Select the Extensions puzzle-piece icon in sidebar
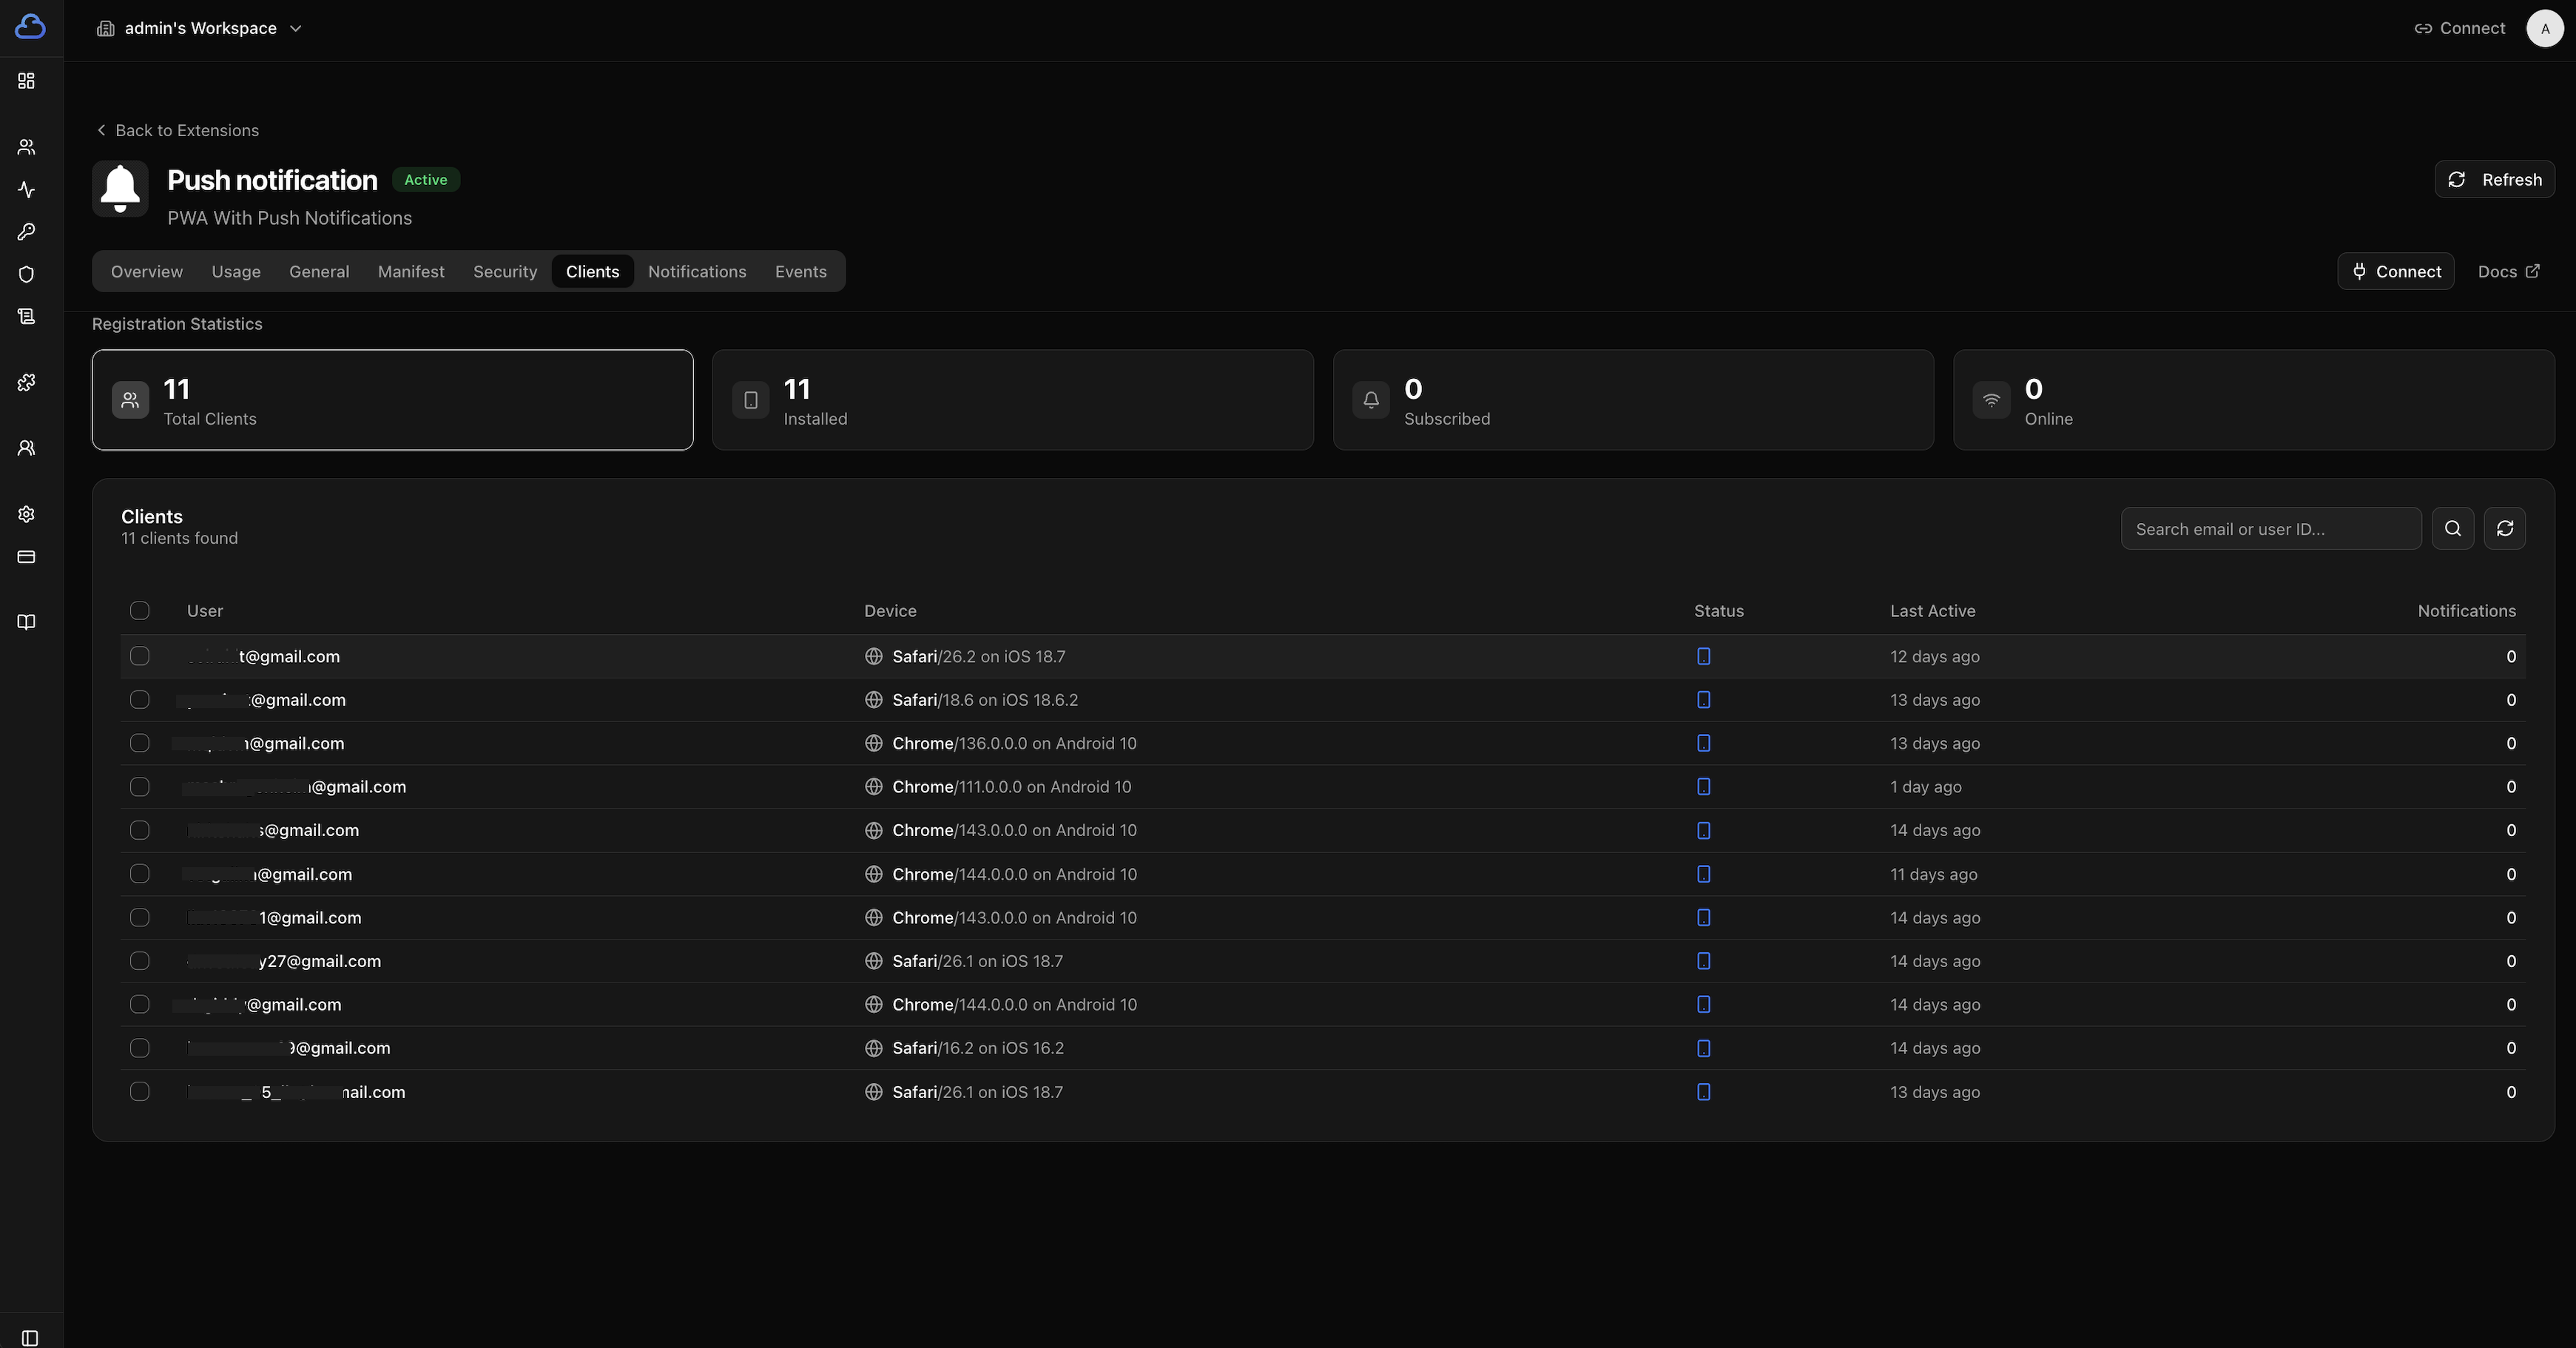This screenshot has width=2576, height=1348. 25,382
